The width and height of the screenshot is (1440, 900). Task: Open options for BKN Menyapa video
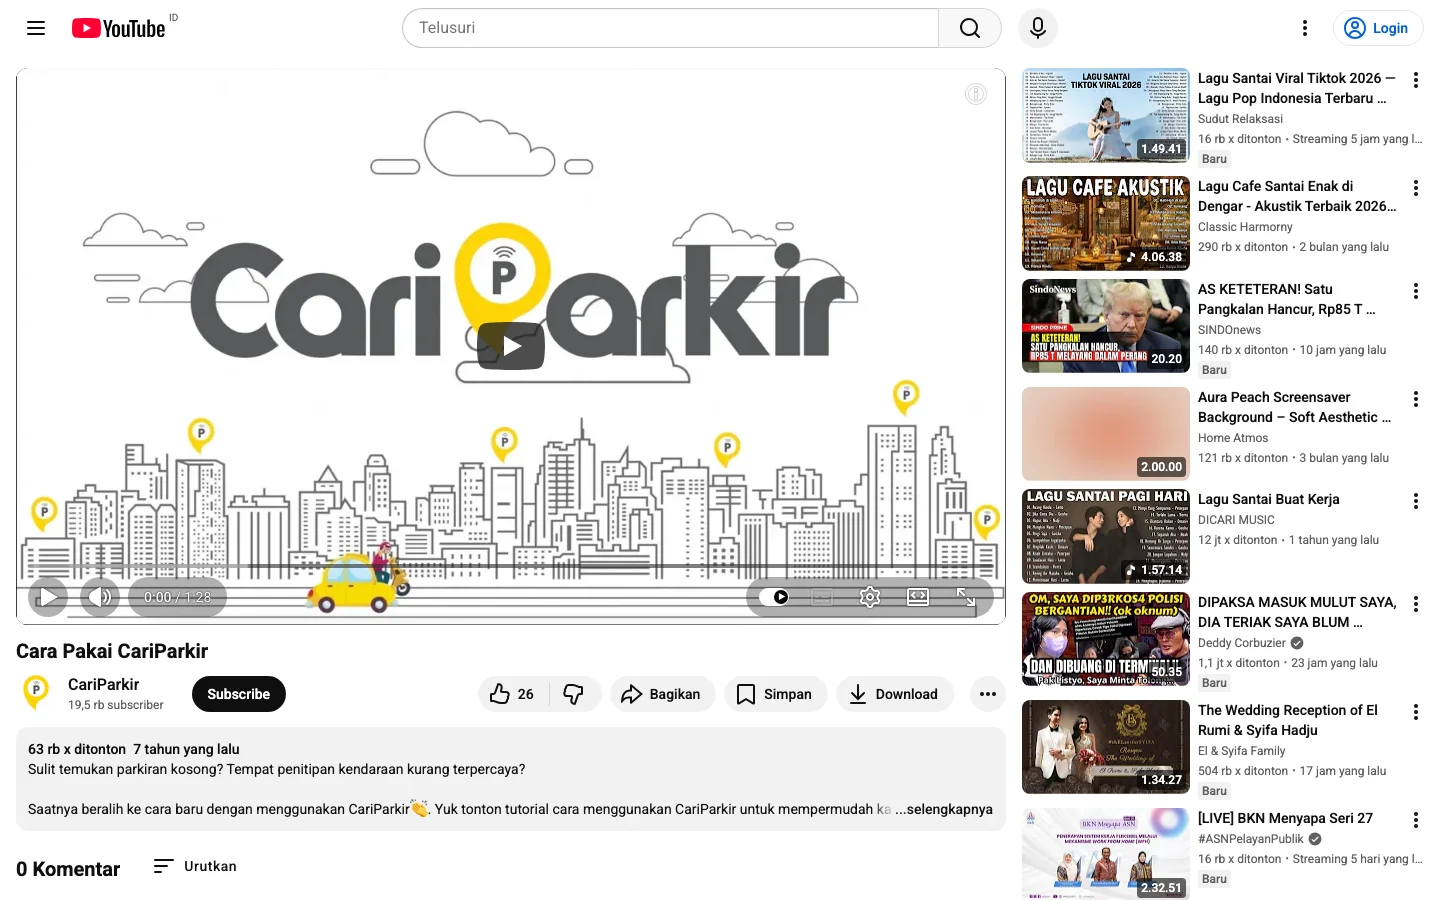coord(1415,820)
